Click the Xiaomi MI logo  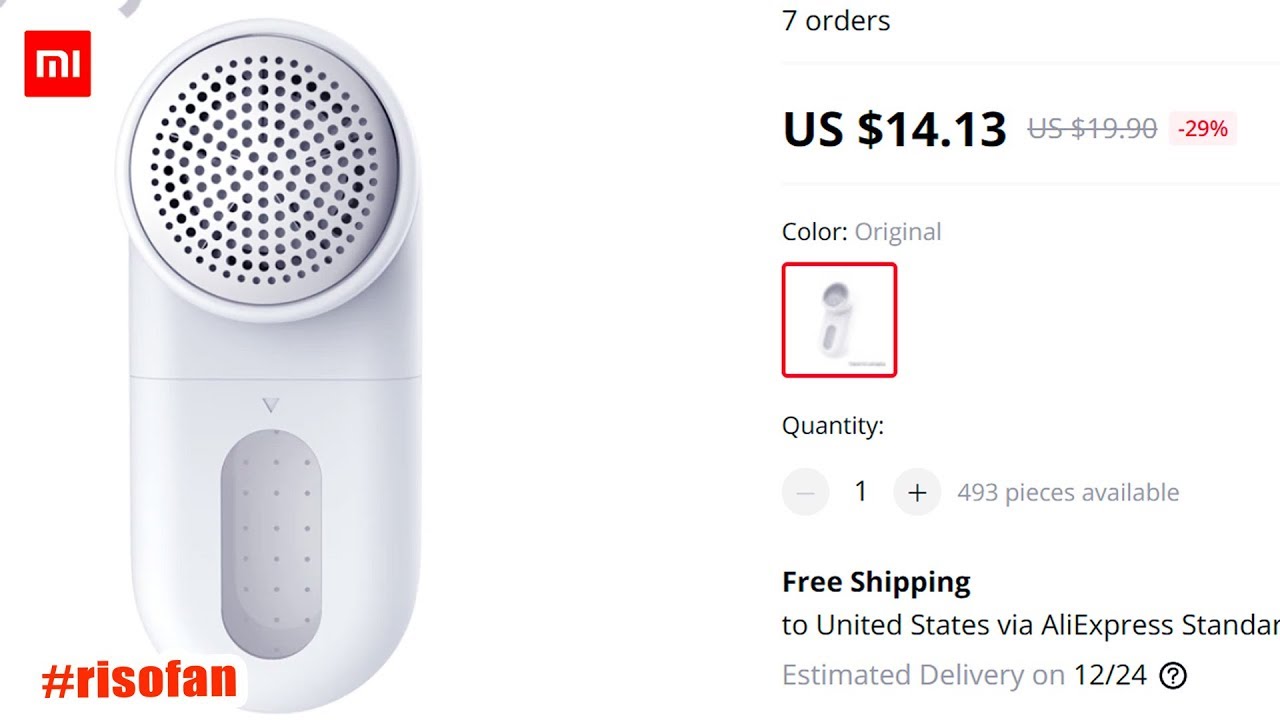click(57, 63)
